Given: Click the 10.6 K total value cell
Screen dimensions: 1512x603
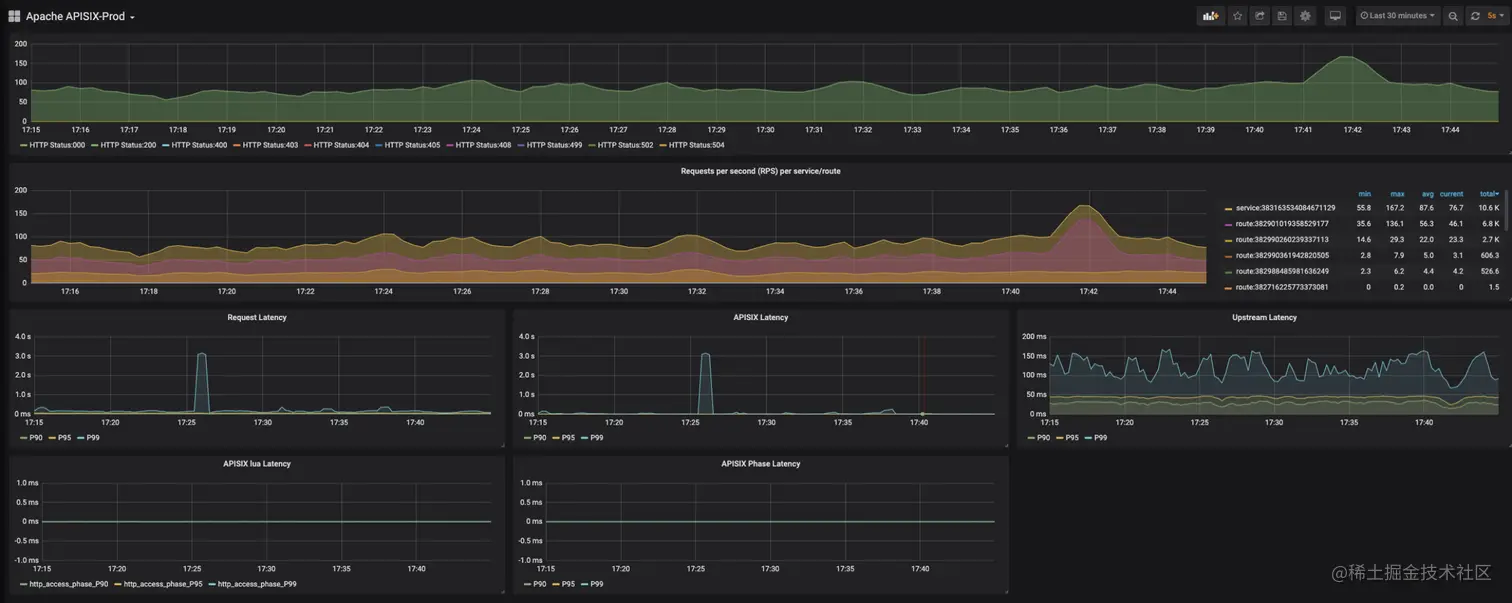Looking at the screenshot, I should (x=1489, y=208).
